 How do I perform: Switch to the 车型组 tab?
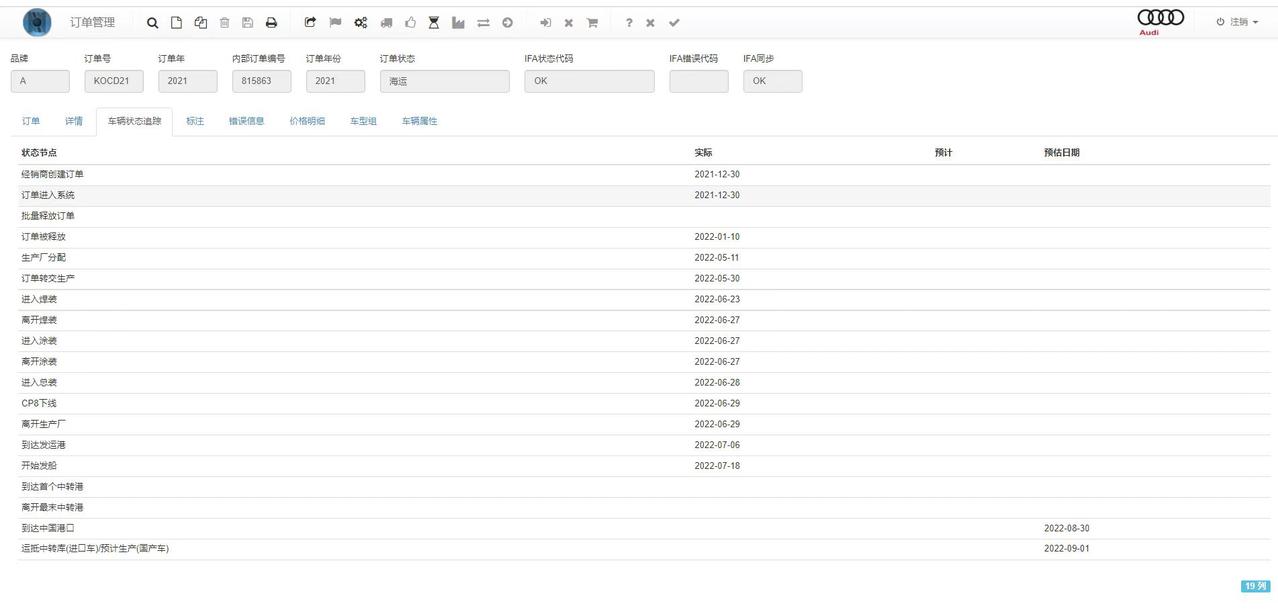(363, 121)
